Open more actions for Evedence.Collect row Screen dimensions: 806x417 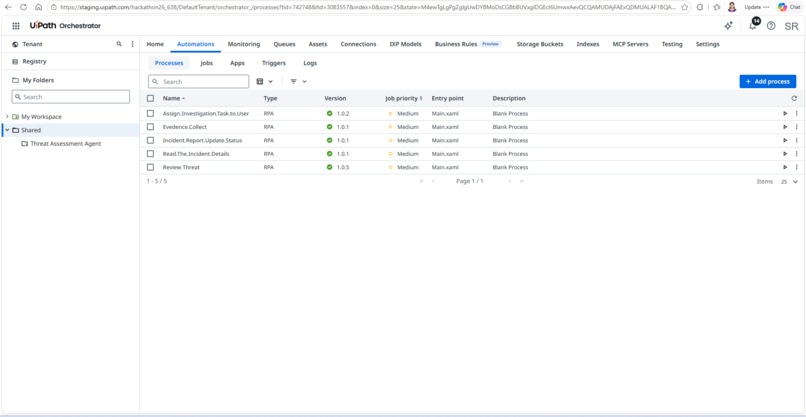point(796,126)
